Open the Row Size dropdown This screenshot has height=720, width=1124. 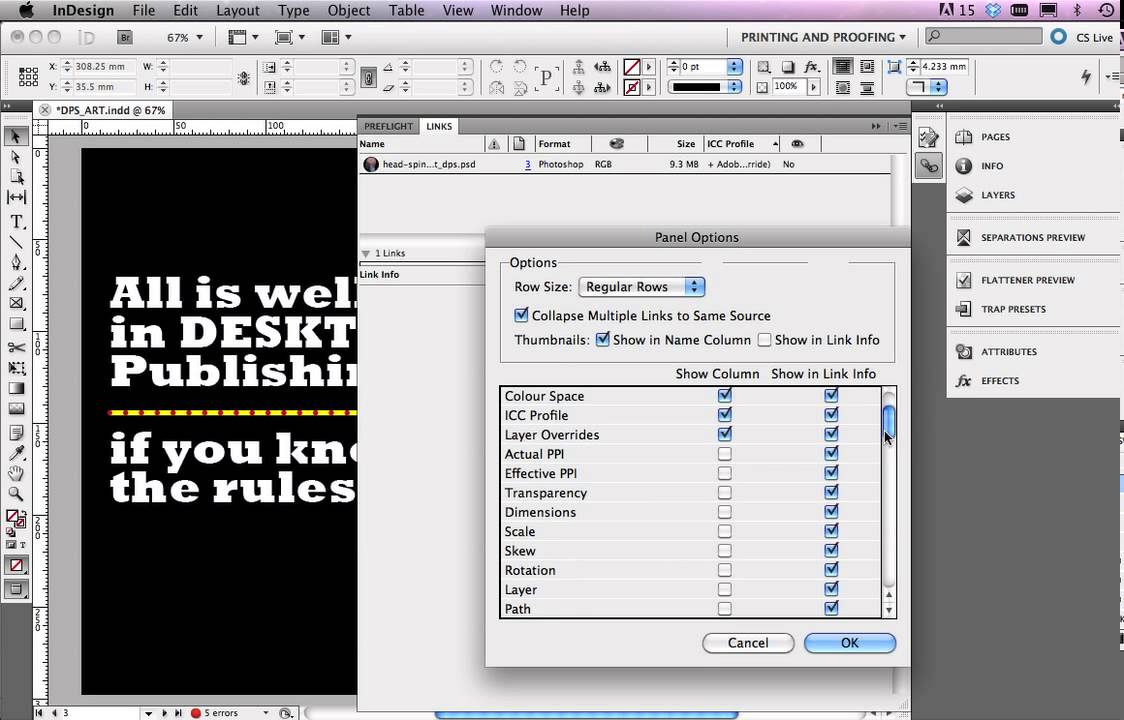point(642,287)
